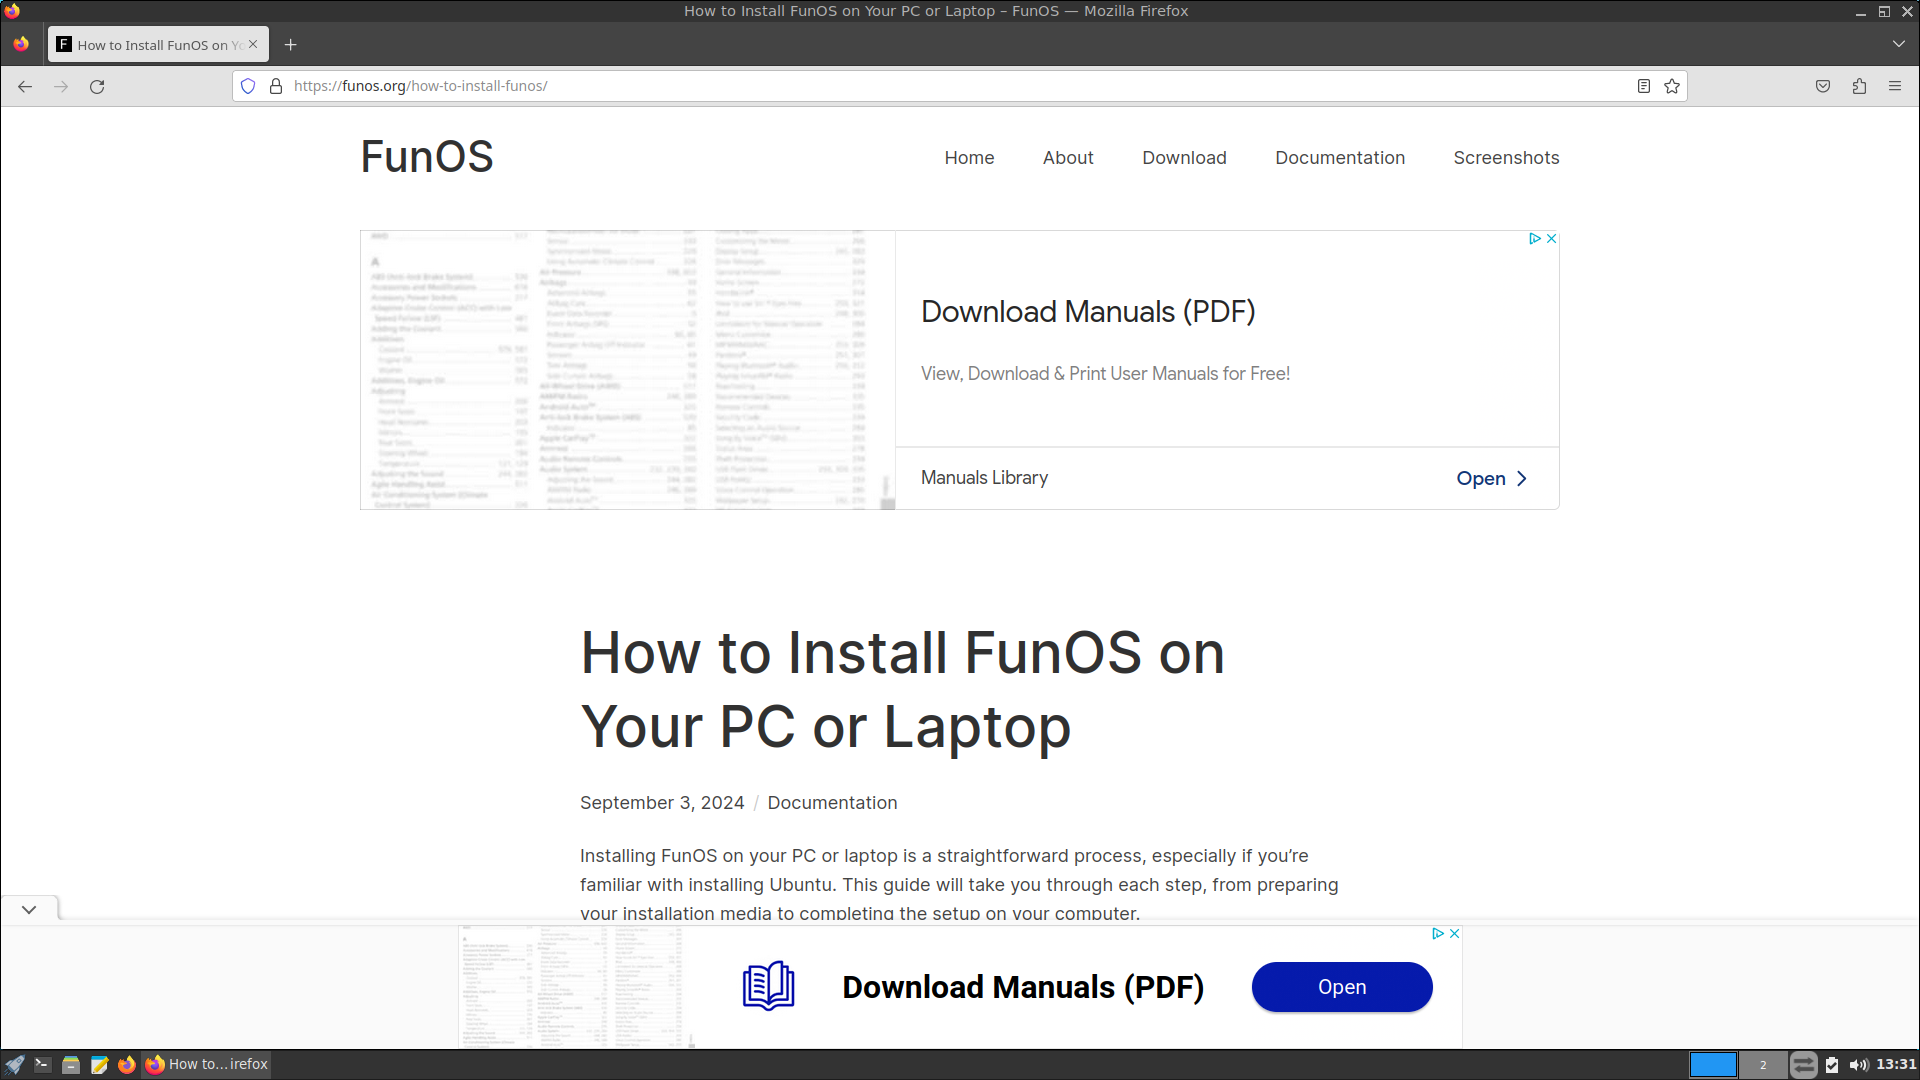Switch to workspace 2 in the pager
This screenshot has width=1920, height=1080.
(1763, 1065)
